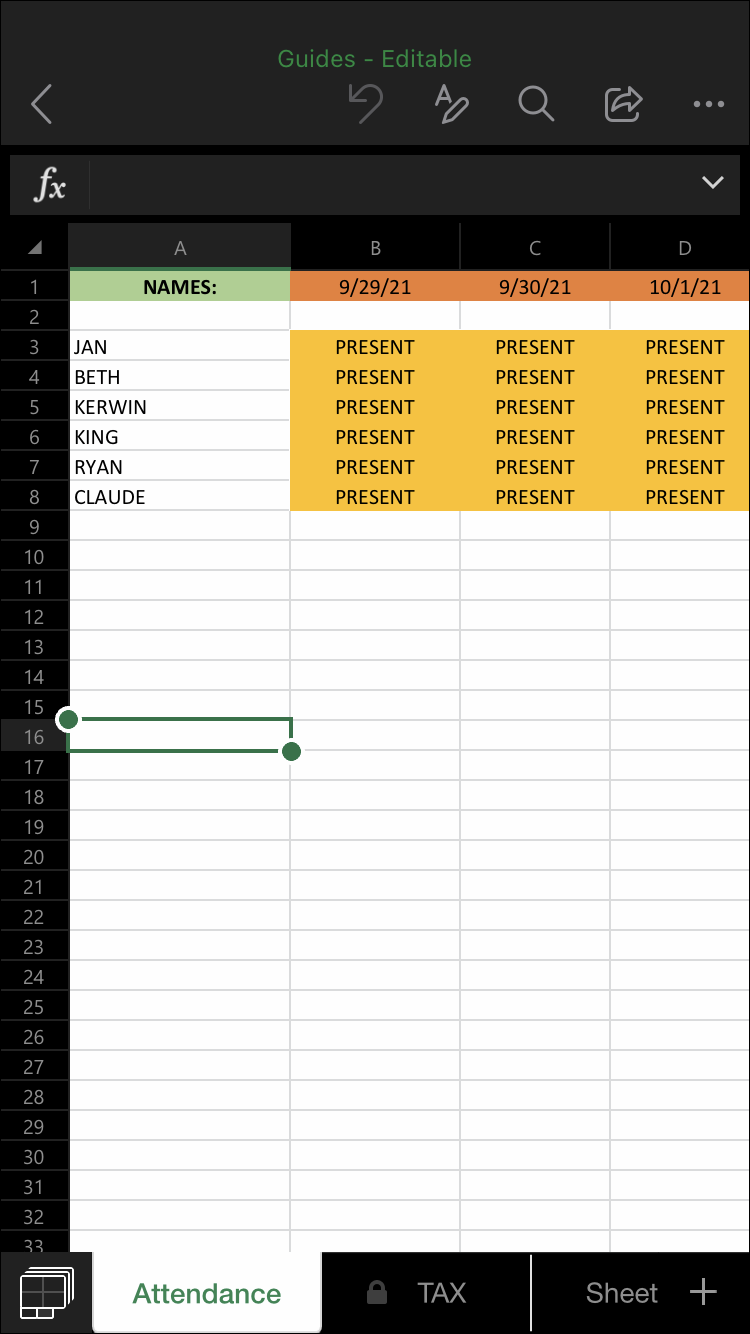Click the formula bar input field
This screenshot has width=750, height=1334.
(390, 185)
